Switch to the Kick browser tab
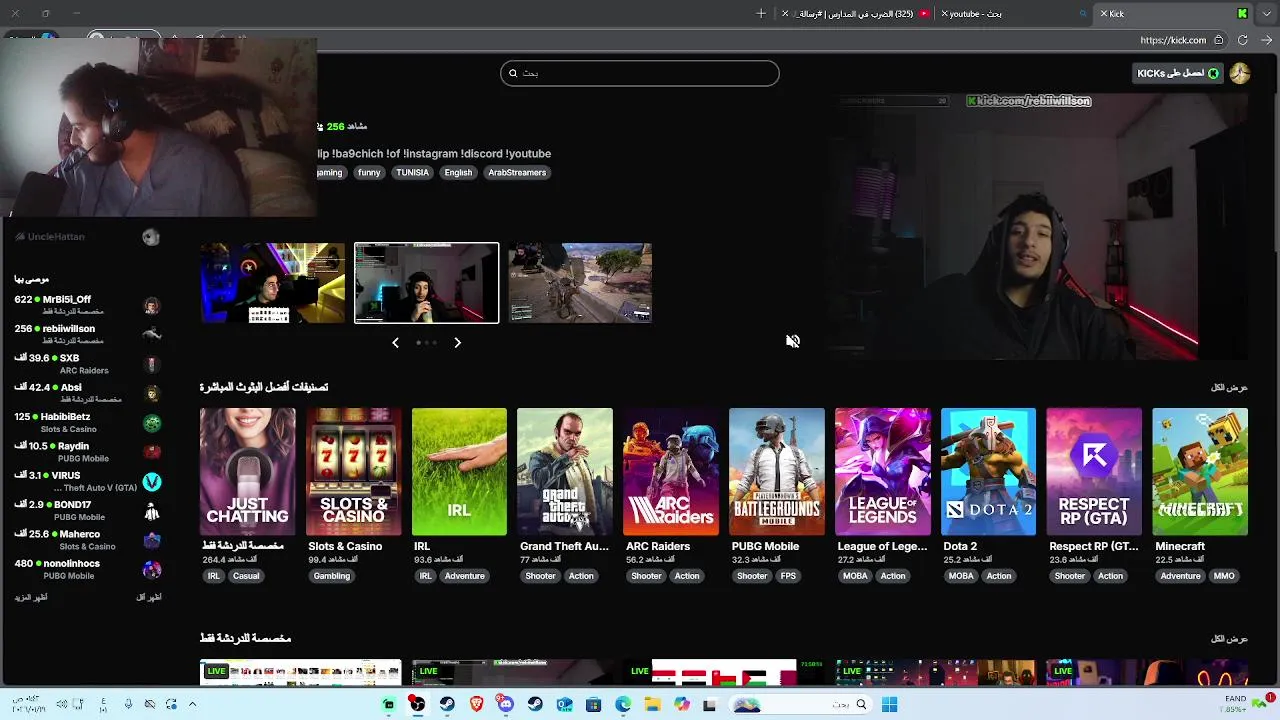The width and height of the screenshot is (1280, 720). pos(1175,14)
